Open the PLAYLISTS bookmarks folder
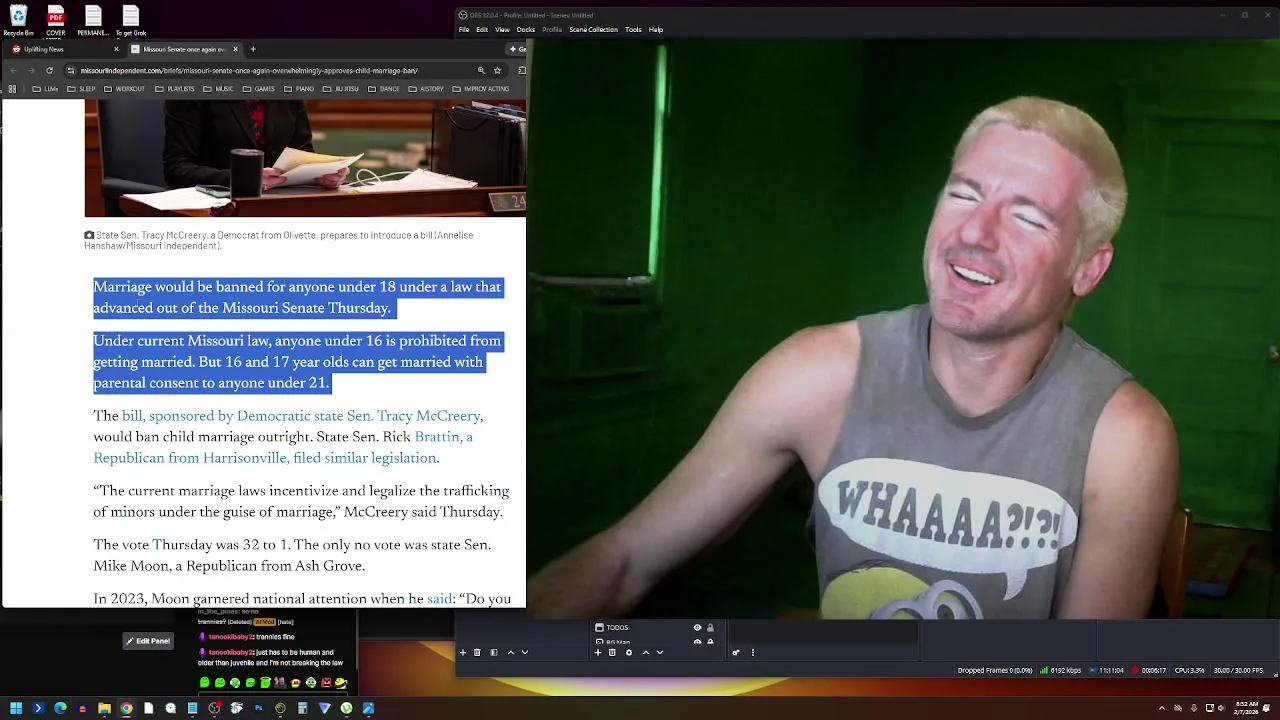 point(174,89)
